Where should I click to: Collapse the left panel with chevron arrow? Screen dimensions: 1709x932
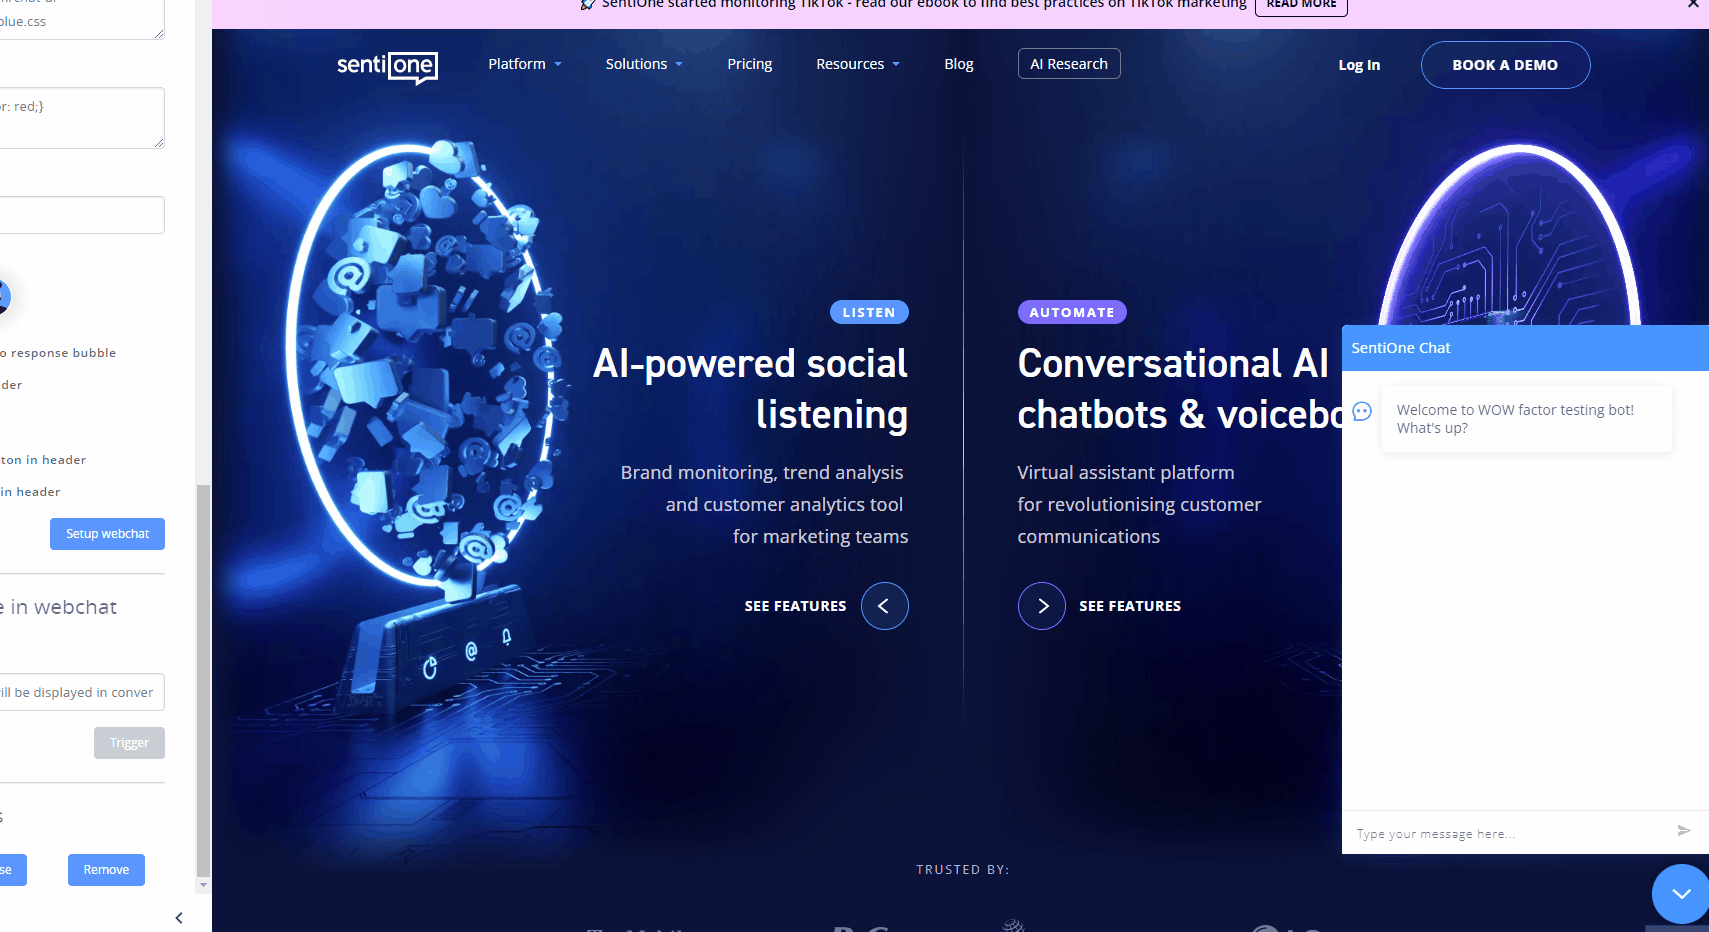coord(179,918)
